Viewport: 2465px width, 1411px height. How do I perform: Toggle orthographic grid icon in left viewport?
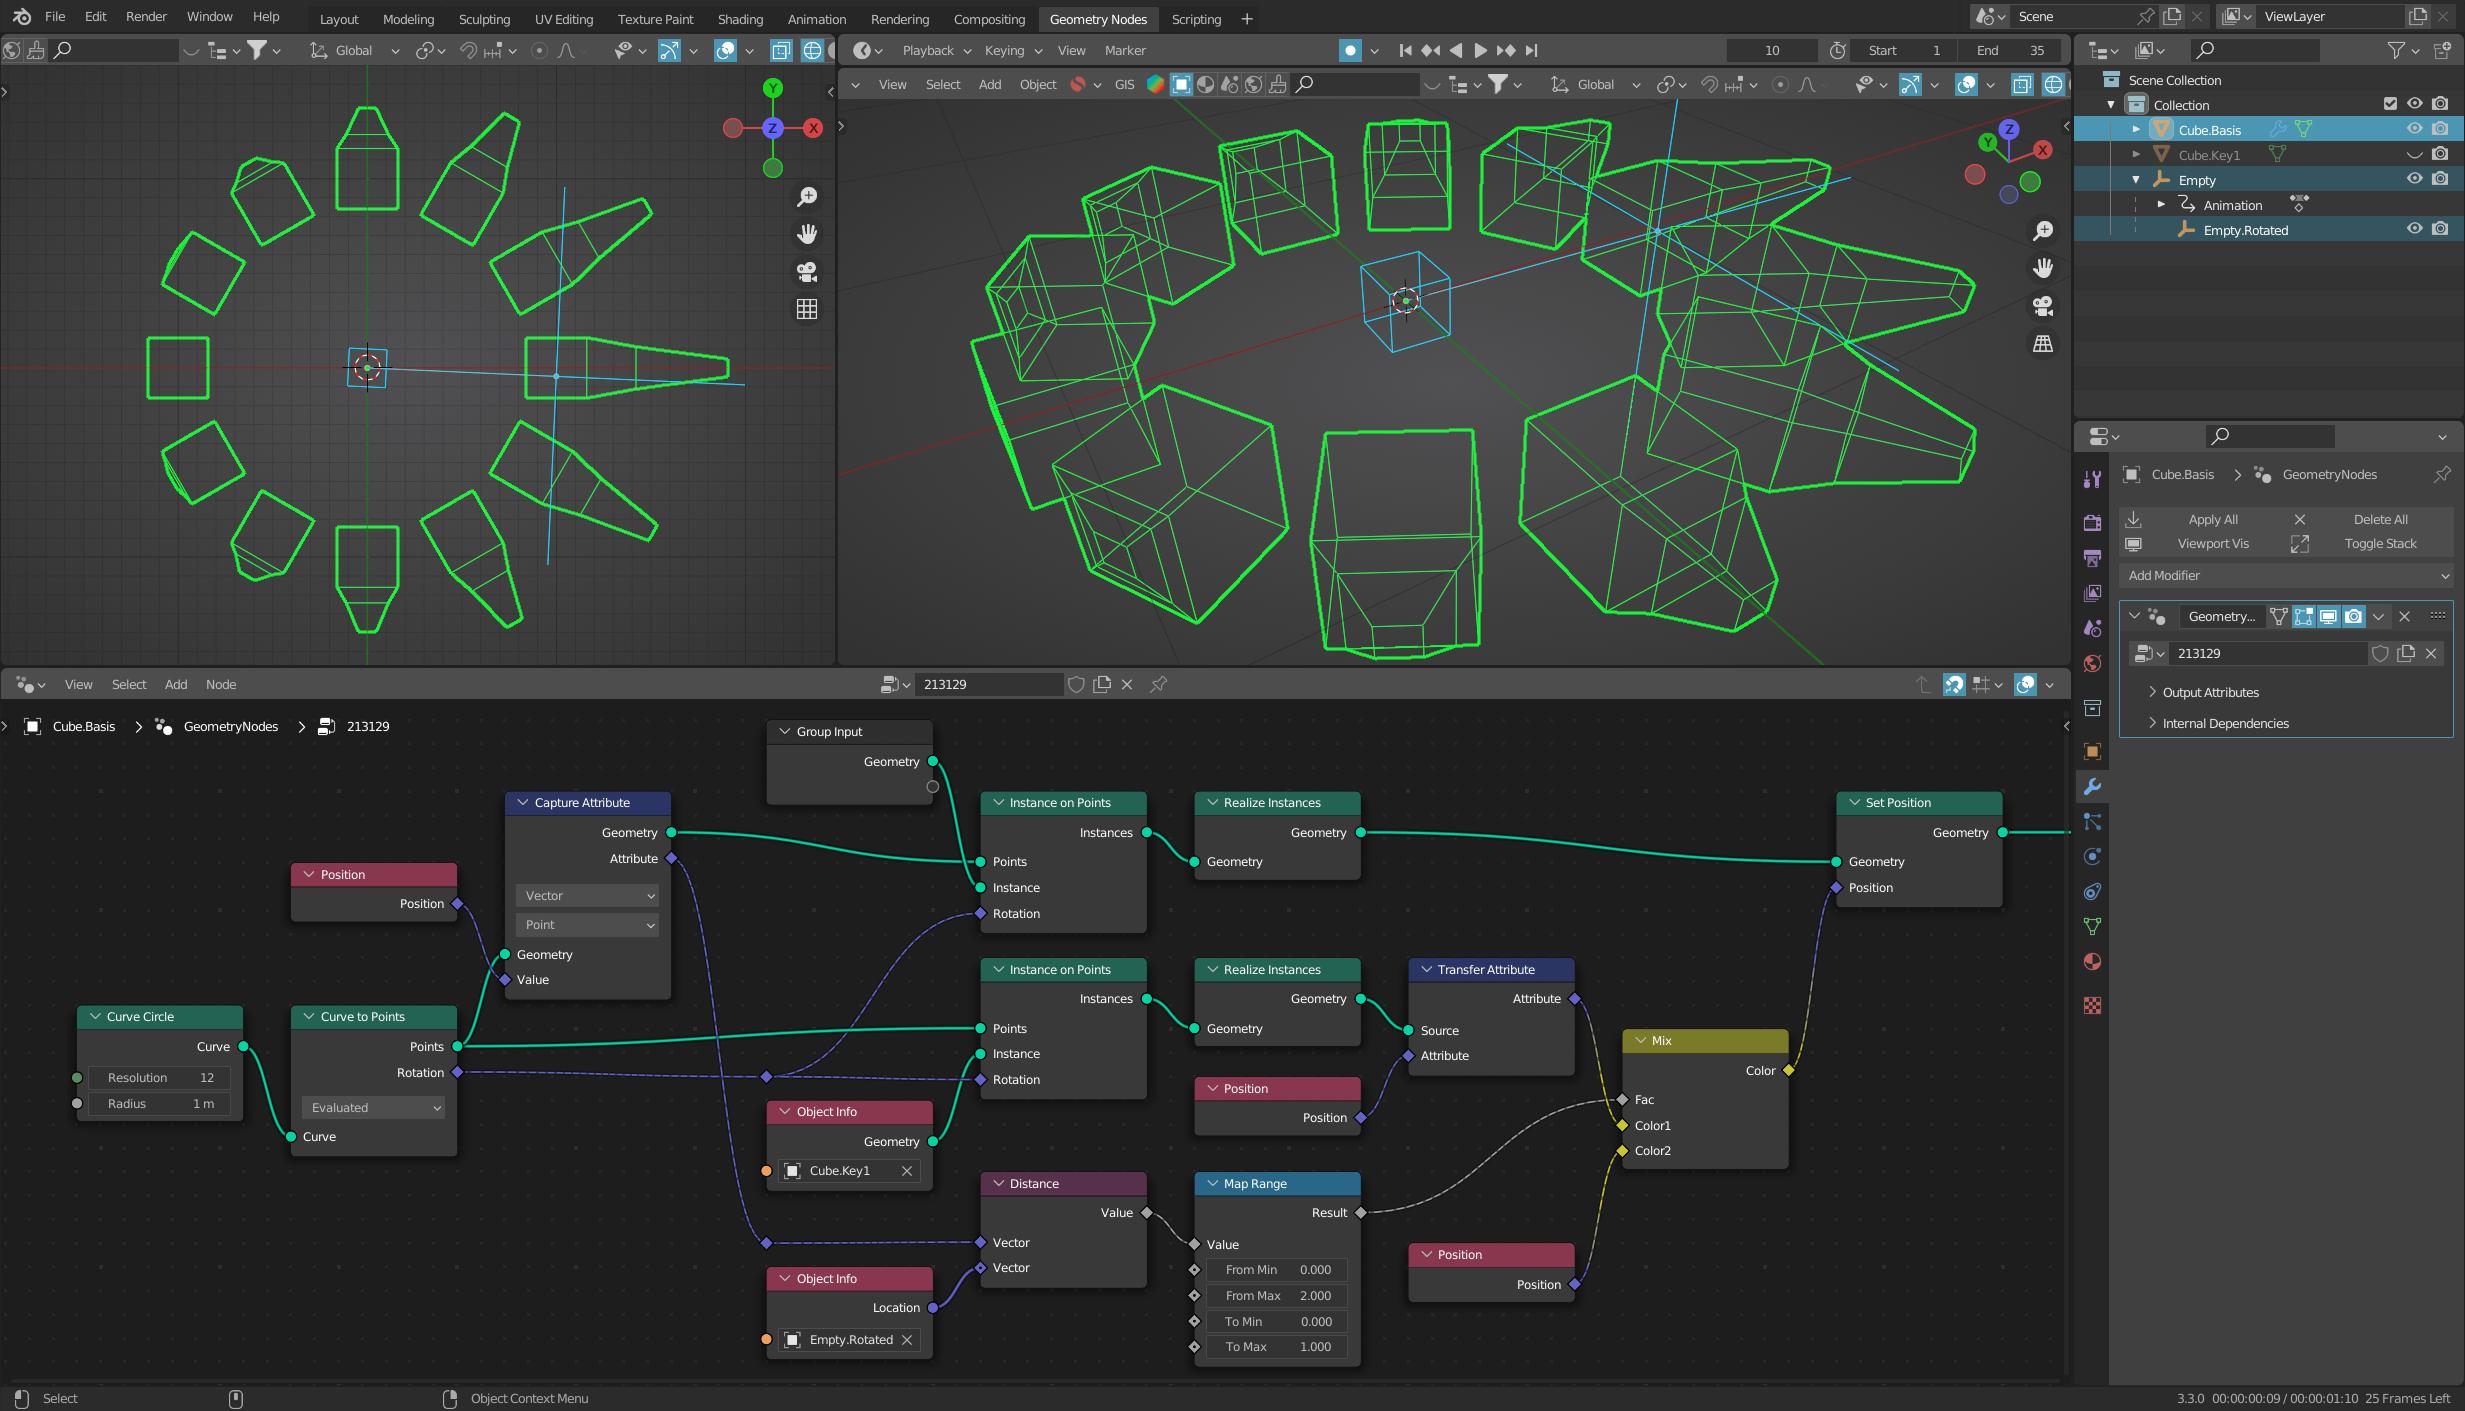(x=807, y=309)
